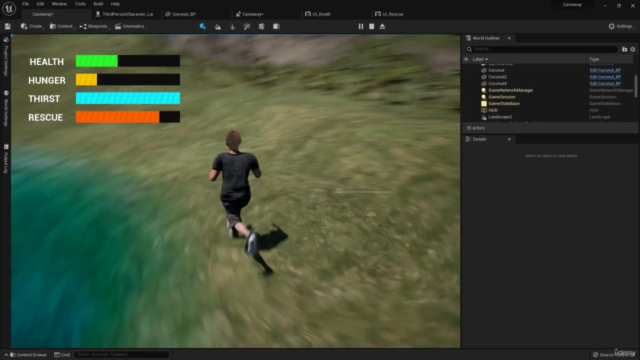Screen dimensions: 640x360
Task: Close the Details tab
Action: [509, 140]
